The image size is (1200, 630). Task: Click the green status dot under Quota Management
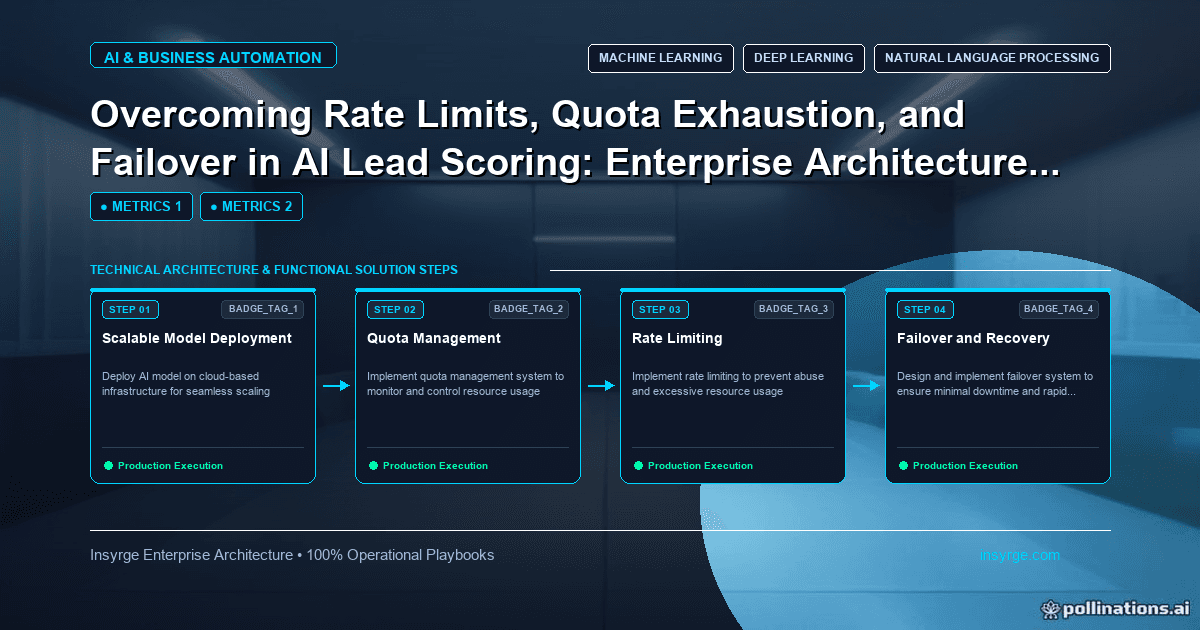[373, 465]
